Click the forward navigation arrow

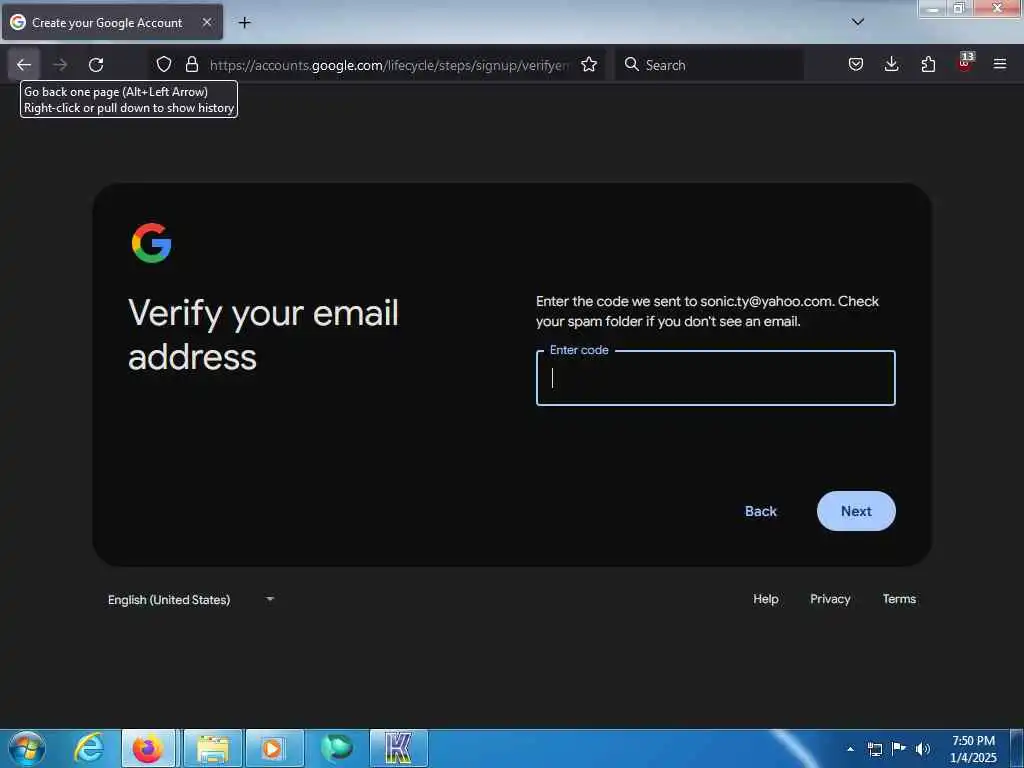[60, 65]
